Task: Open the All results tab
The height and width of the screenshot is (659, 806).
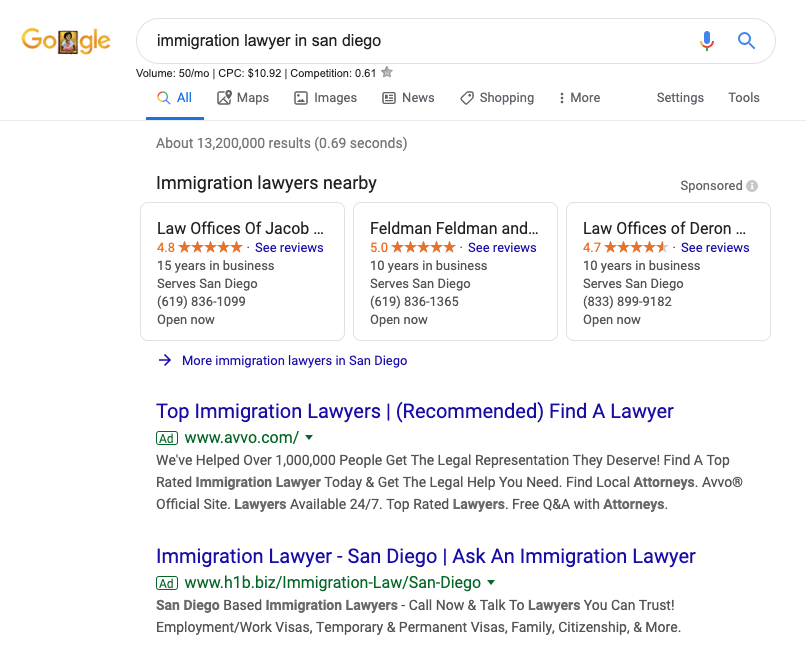Action: click(175, 98)
